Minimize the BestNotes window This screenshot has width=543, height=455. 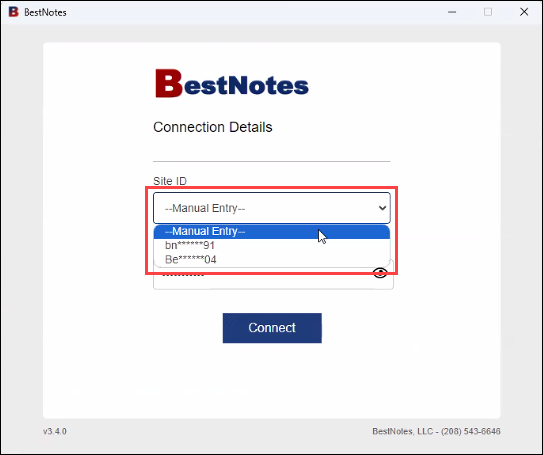(x=452, y=12)
